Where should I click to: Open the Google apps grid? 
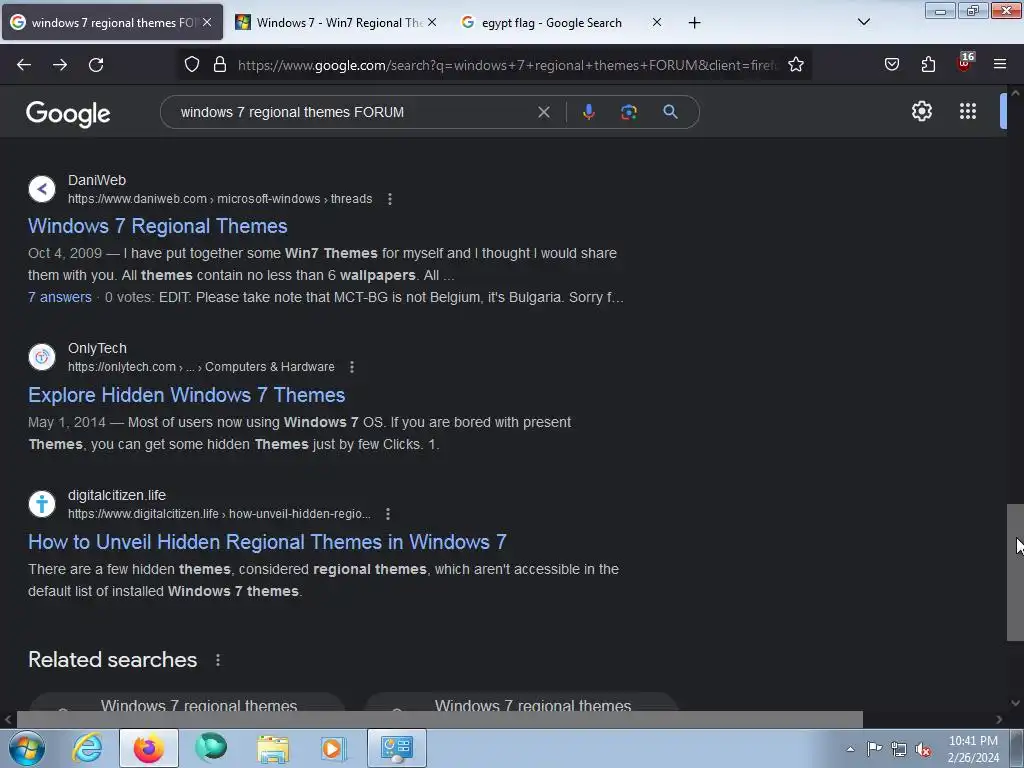[968, 111]
